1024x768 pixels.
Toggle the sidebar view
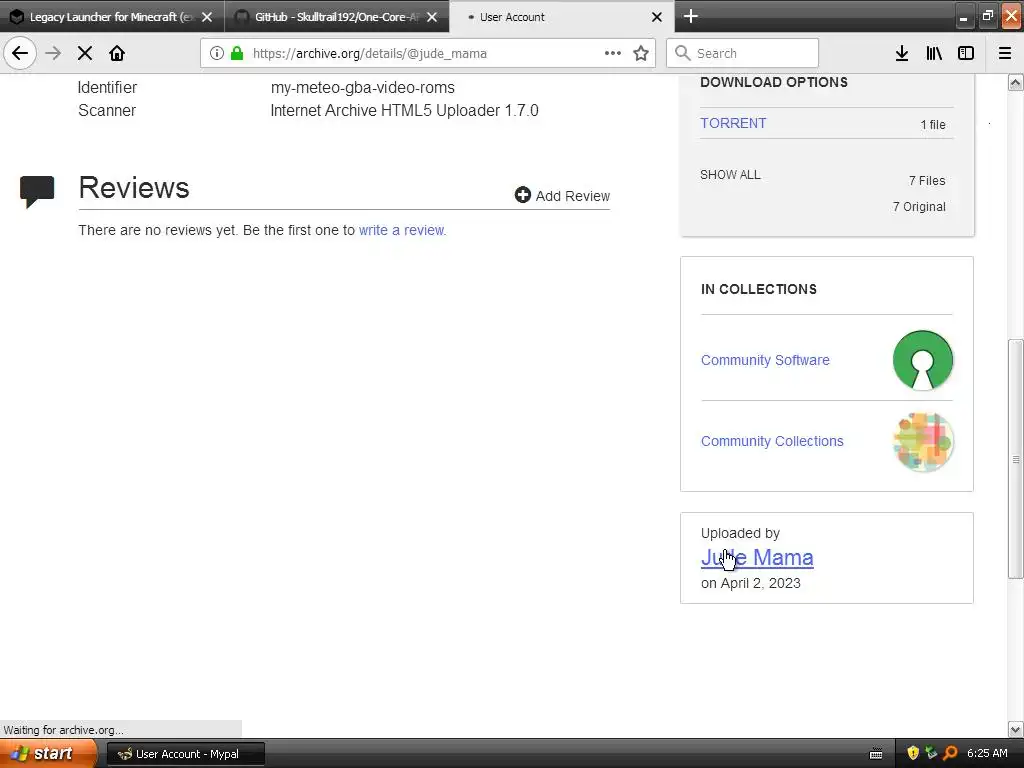pos(966,53)
